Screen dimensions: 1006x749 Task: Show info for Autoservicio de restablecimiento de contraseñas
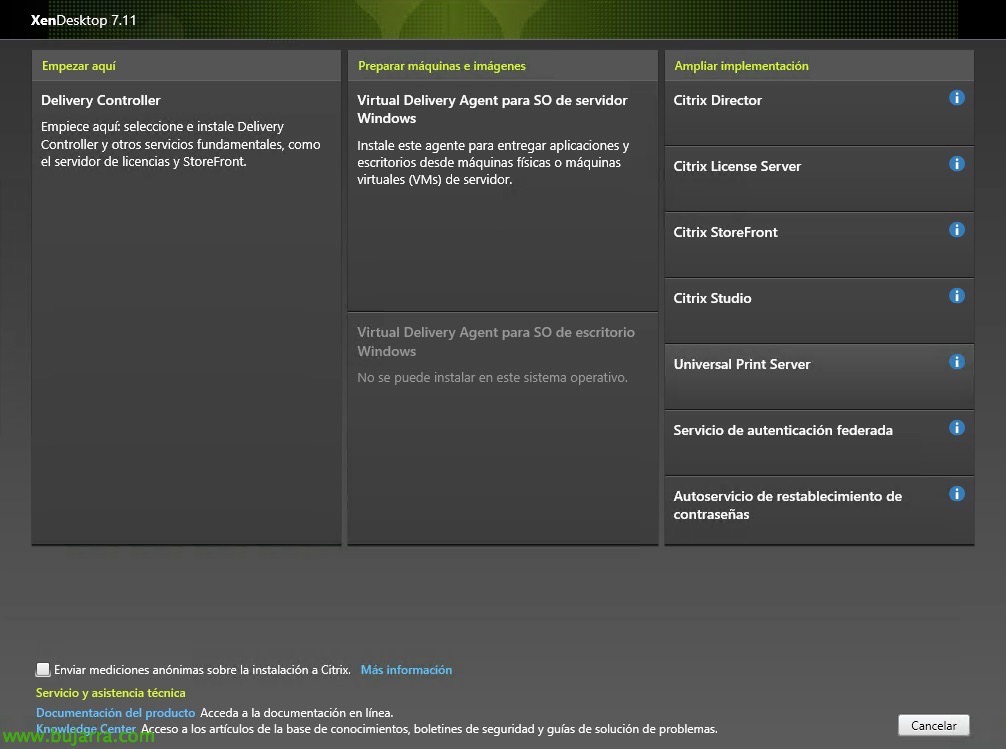(956, 494)
